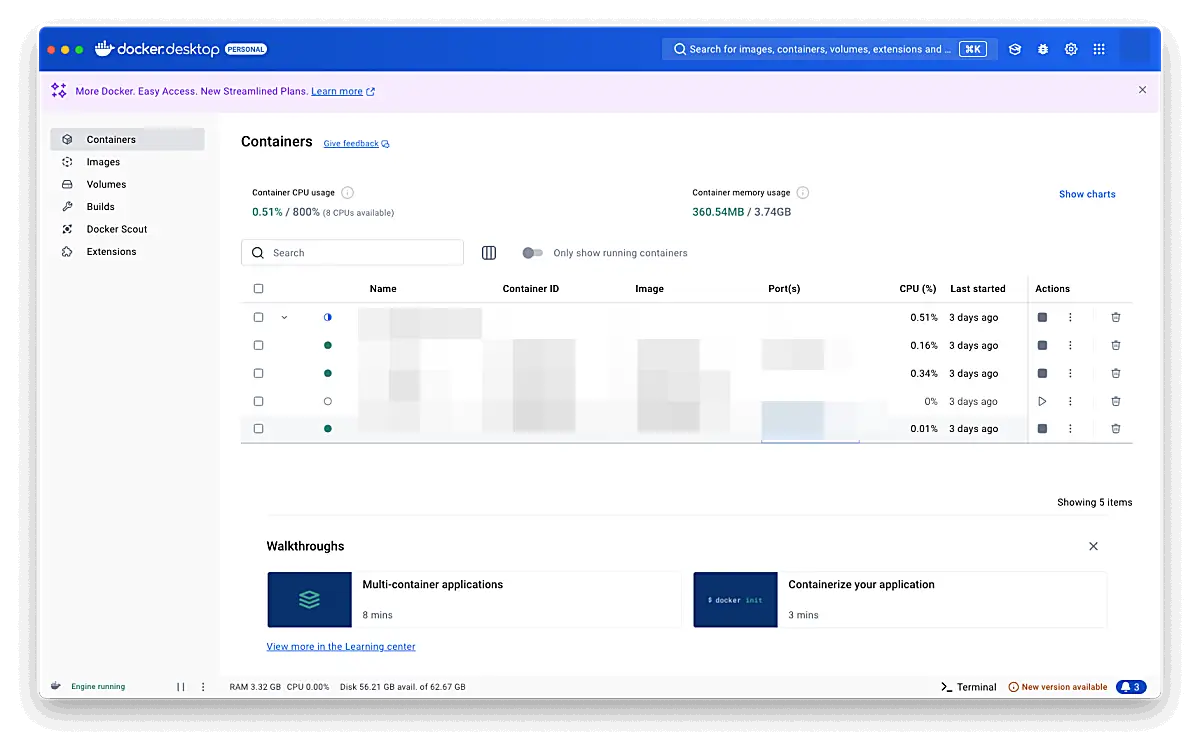Delete the container at 0.34% CPU
Viewport: 1200px width, 750px height.
pyautogui.click(x=1116, y=373)
